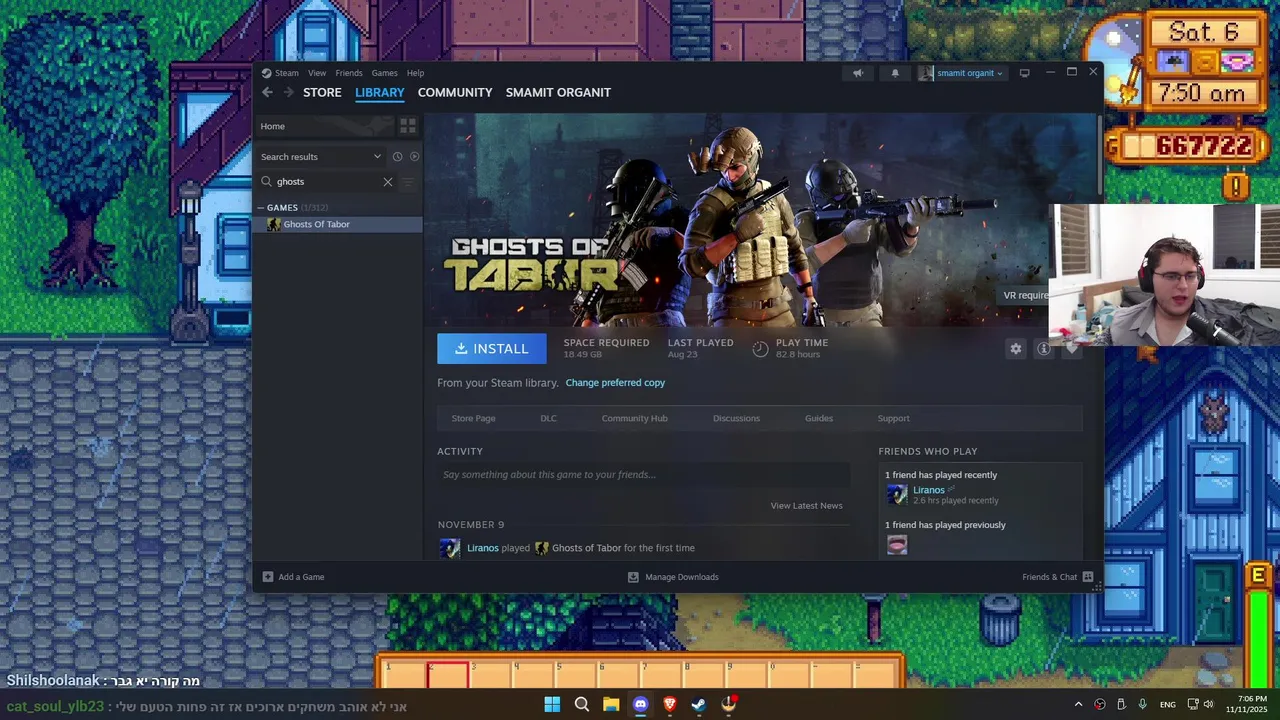The image size is (1280, 720).
Task: Click the library page vertical scrollbar
Action: pos(1100,155)
